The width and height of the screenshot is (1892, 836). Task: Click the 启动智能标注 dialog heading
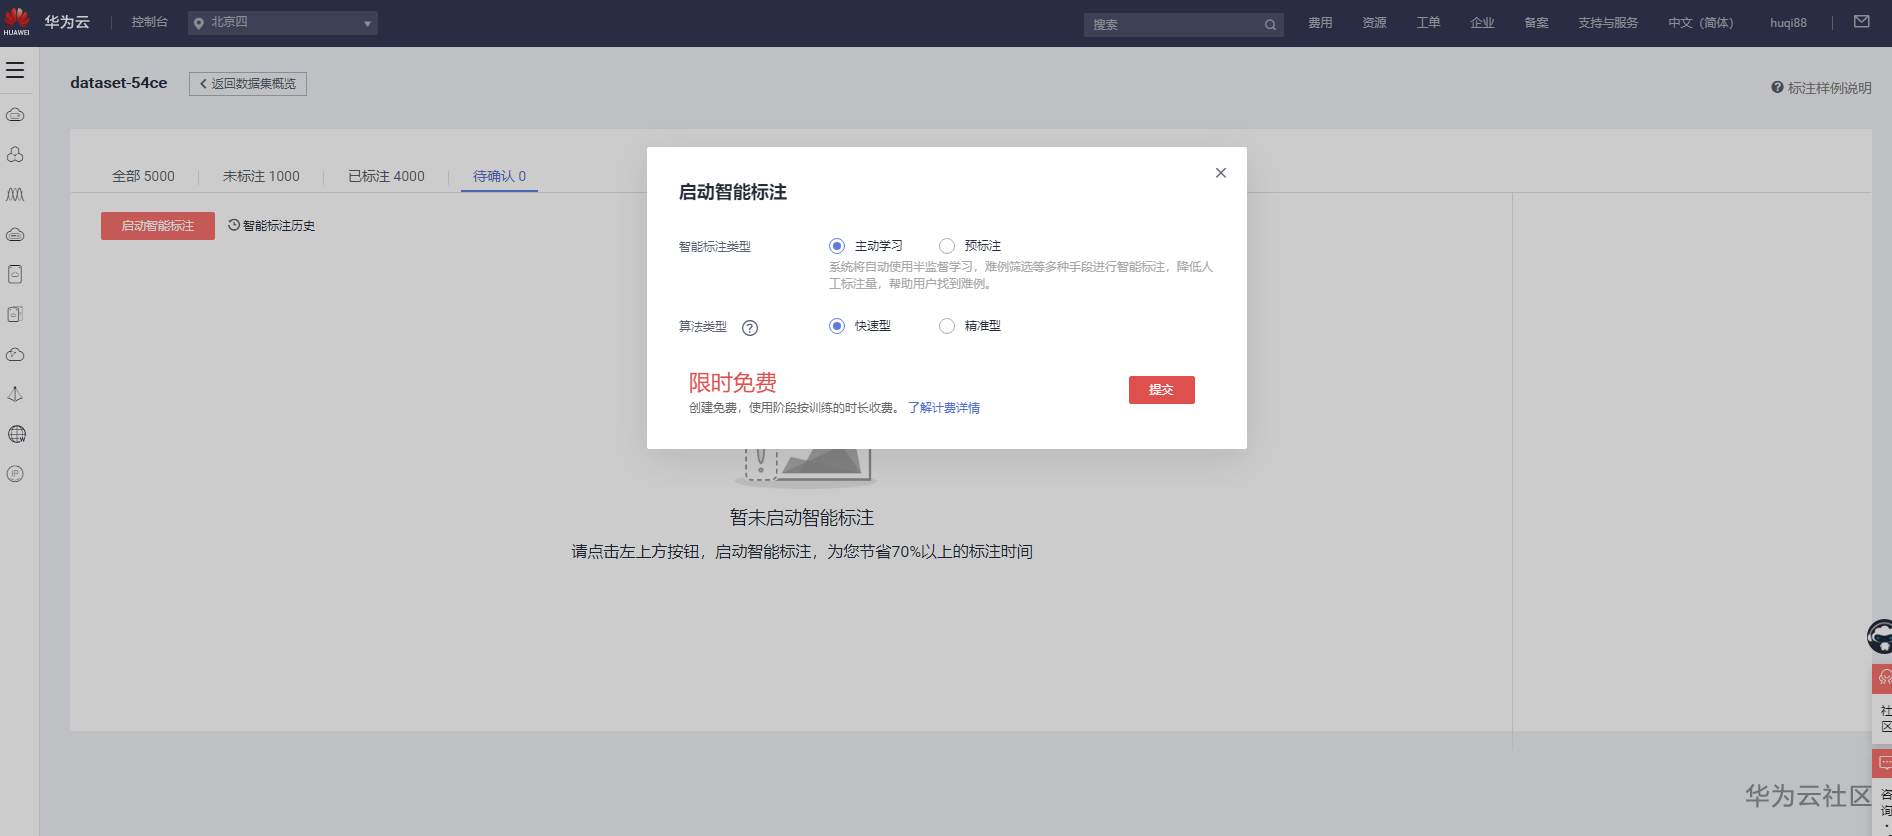click(733, 192)
